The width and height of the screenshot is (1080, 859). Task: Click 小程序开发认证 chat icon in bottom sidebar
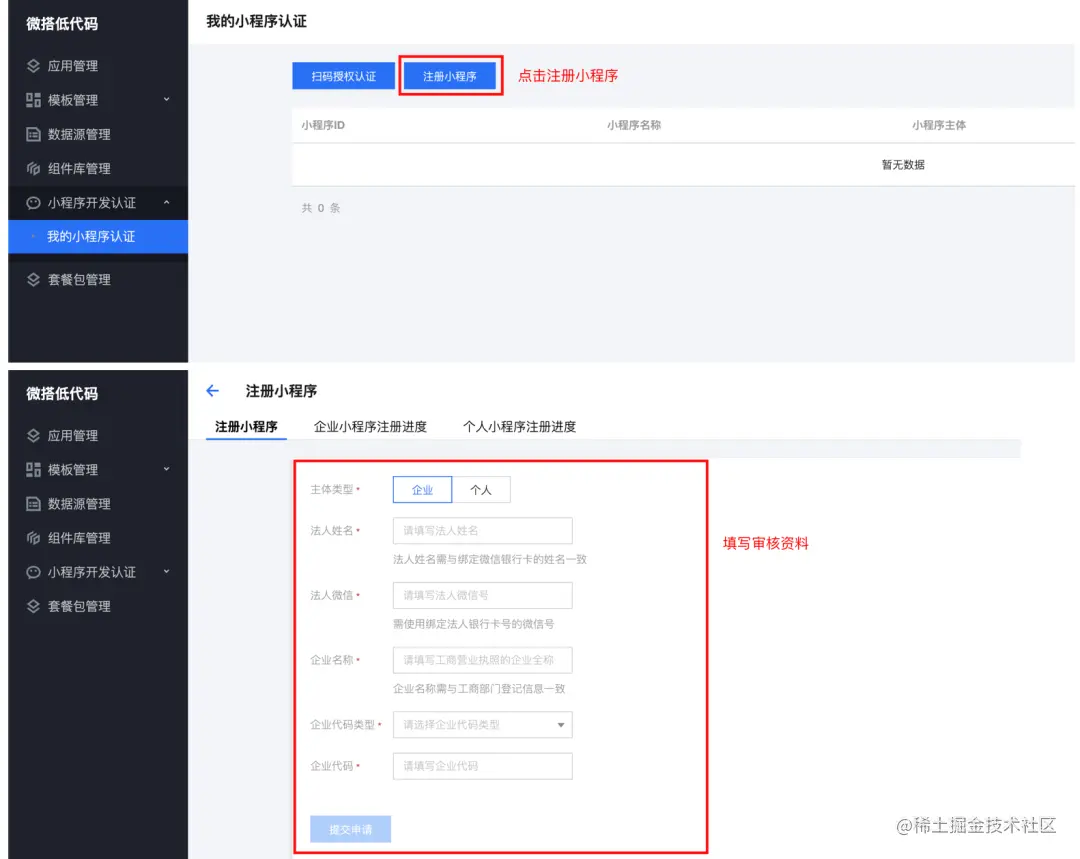pyautogui.click(x=33, y=572)
